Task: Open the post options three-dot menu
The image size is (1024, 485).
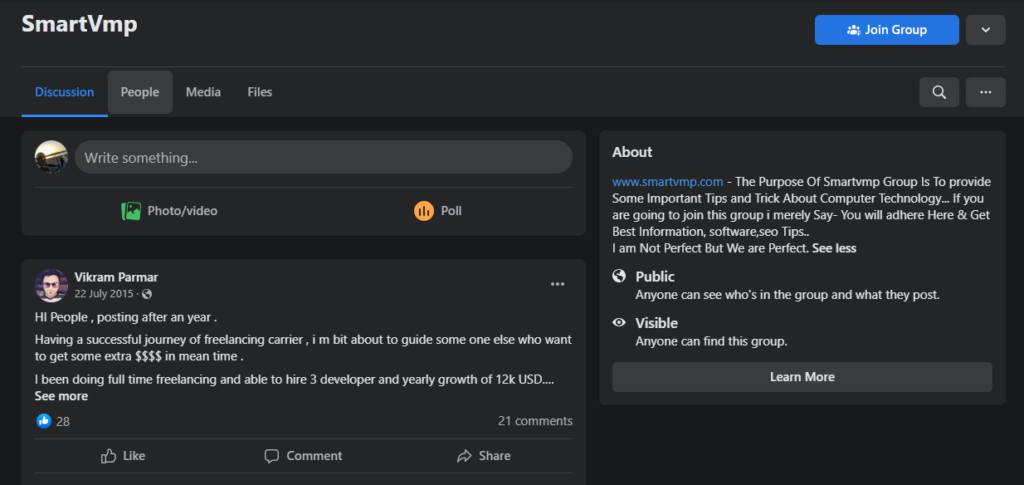Action: [x=557, y=284]
